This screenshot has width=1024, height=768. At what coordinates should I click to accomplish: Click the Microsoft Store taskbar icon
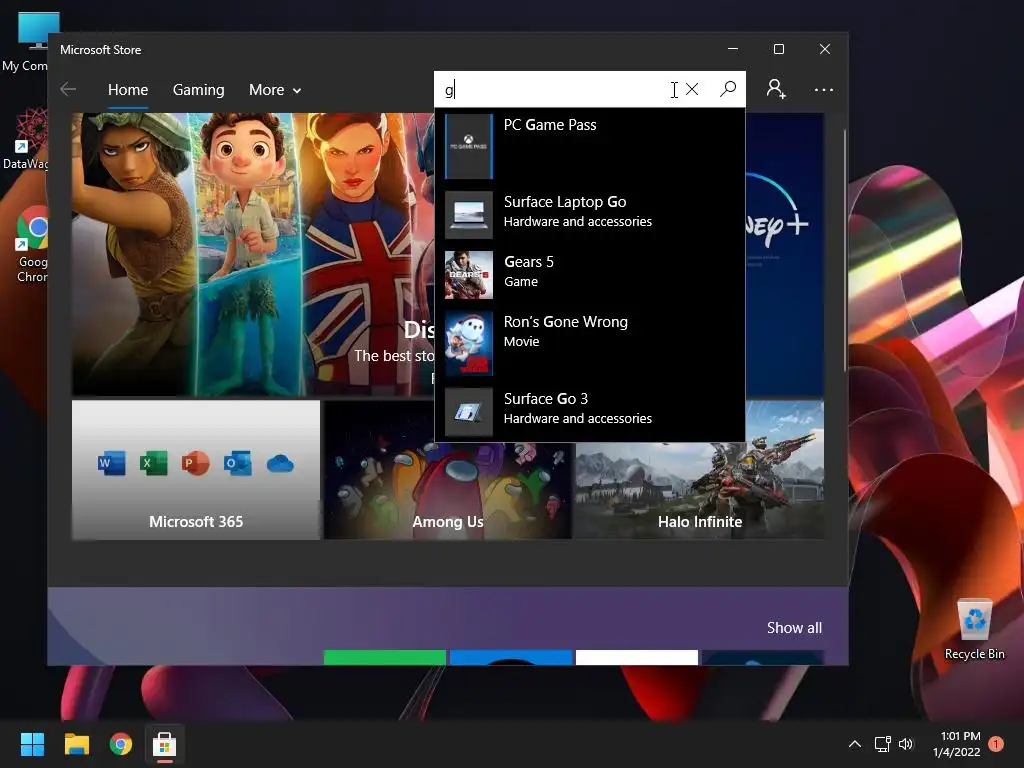(x=165, y=744)
